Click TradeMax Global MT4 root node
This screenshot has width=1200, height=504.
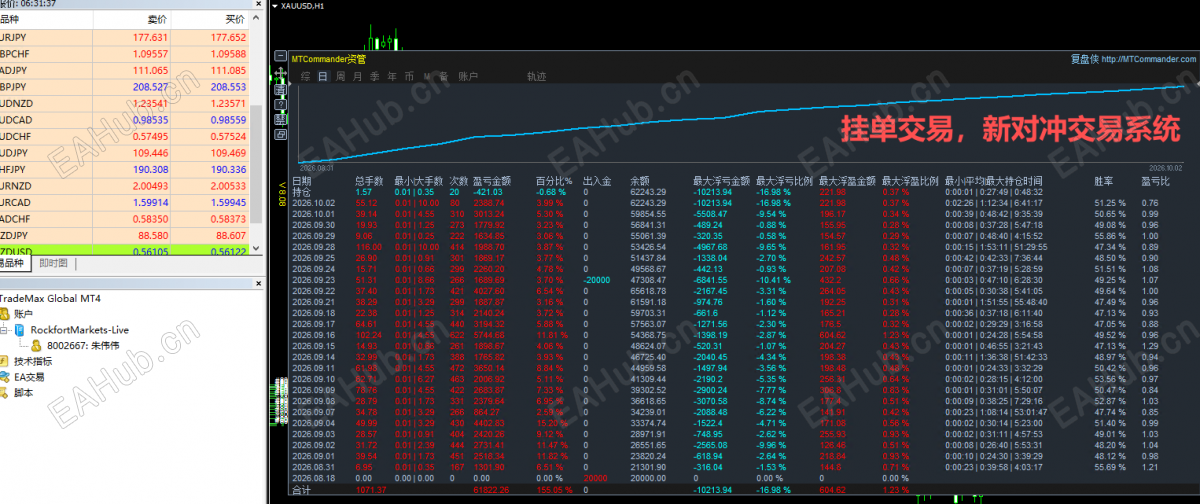click(50, 298)
